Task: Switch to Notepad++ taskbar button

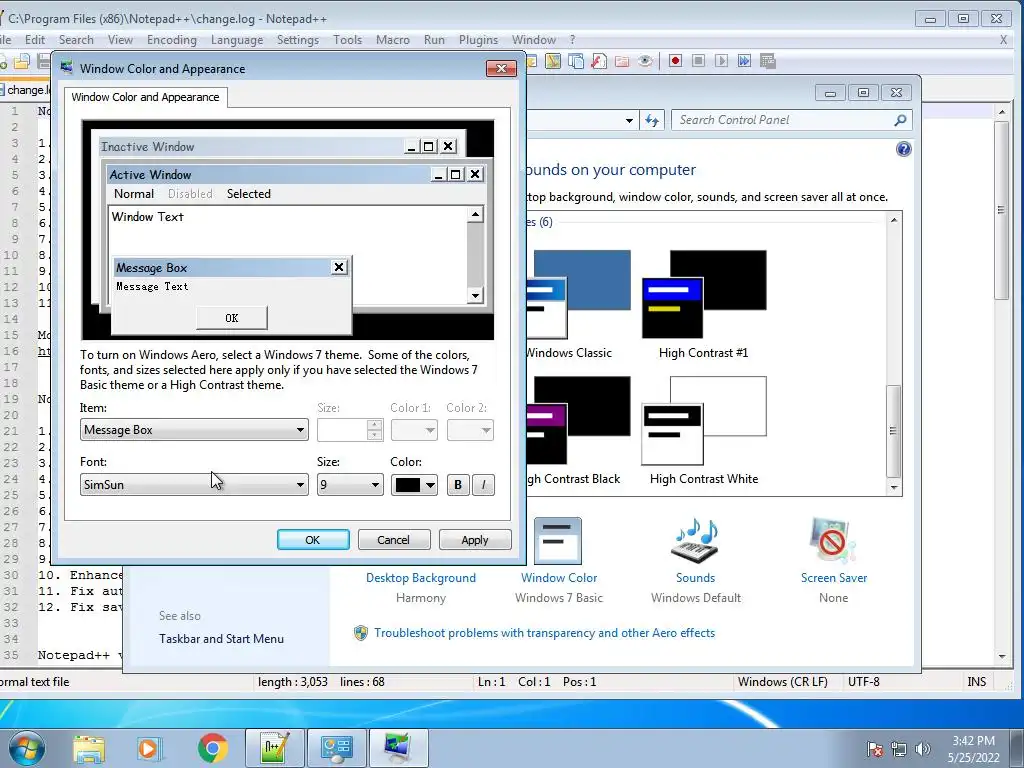Action: point(274,748)
